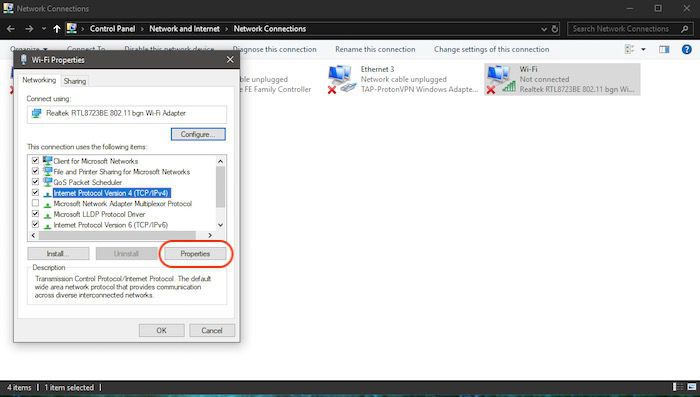Screen dimensions: 700x397
Task: Click the Configure button for the adapter
Action: (198, 134)
